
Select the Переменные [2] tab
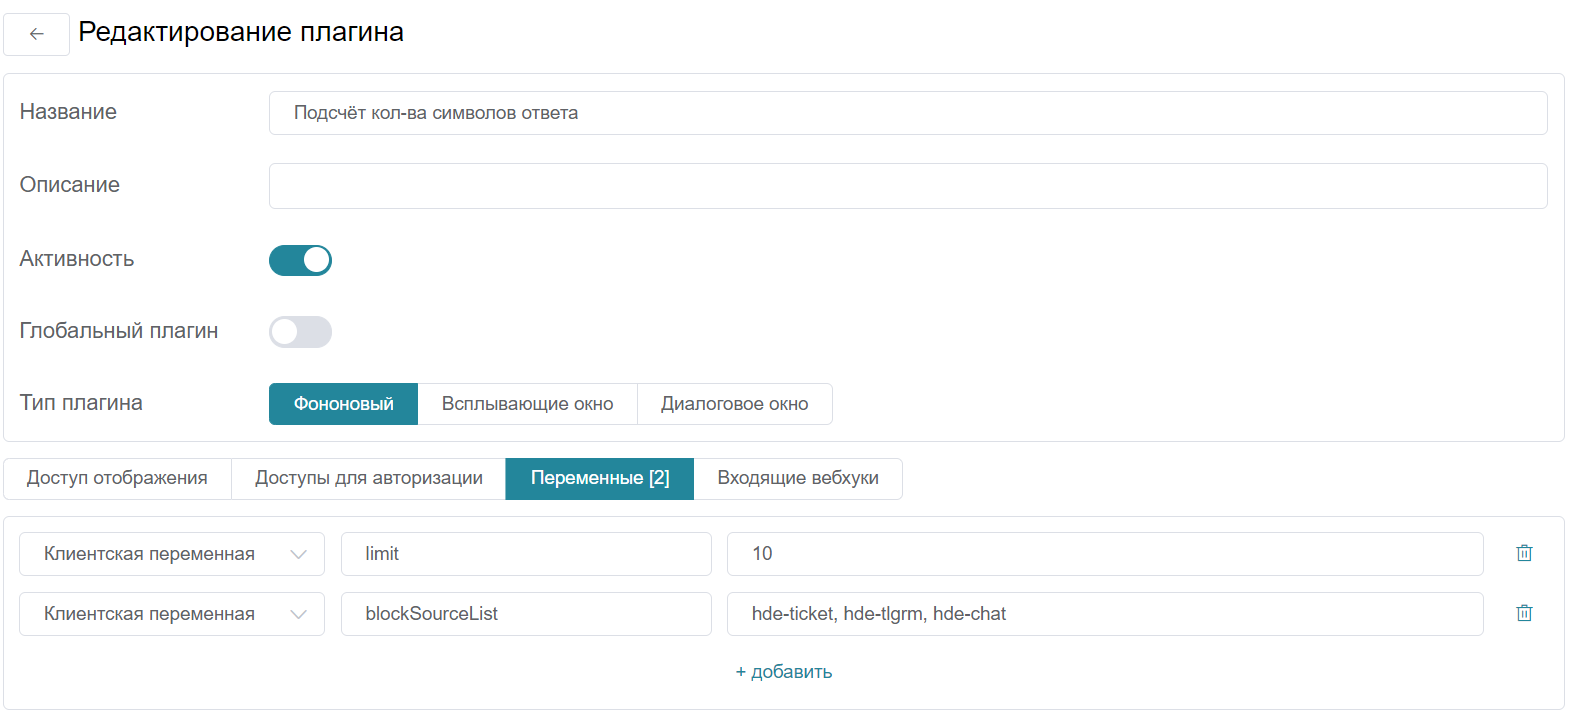pos(599,478)
